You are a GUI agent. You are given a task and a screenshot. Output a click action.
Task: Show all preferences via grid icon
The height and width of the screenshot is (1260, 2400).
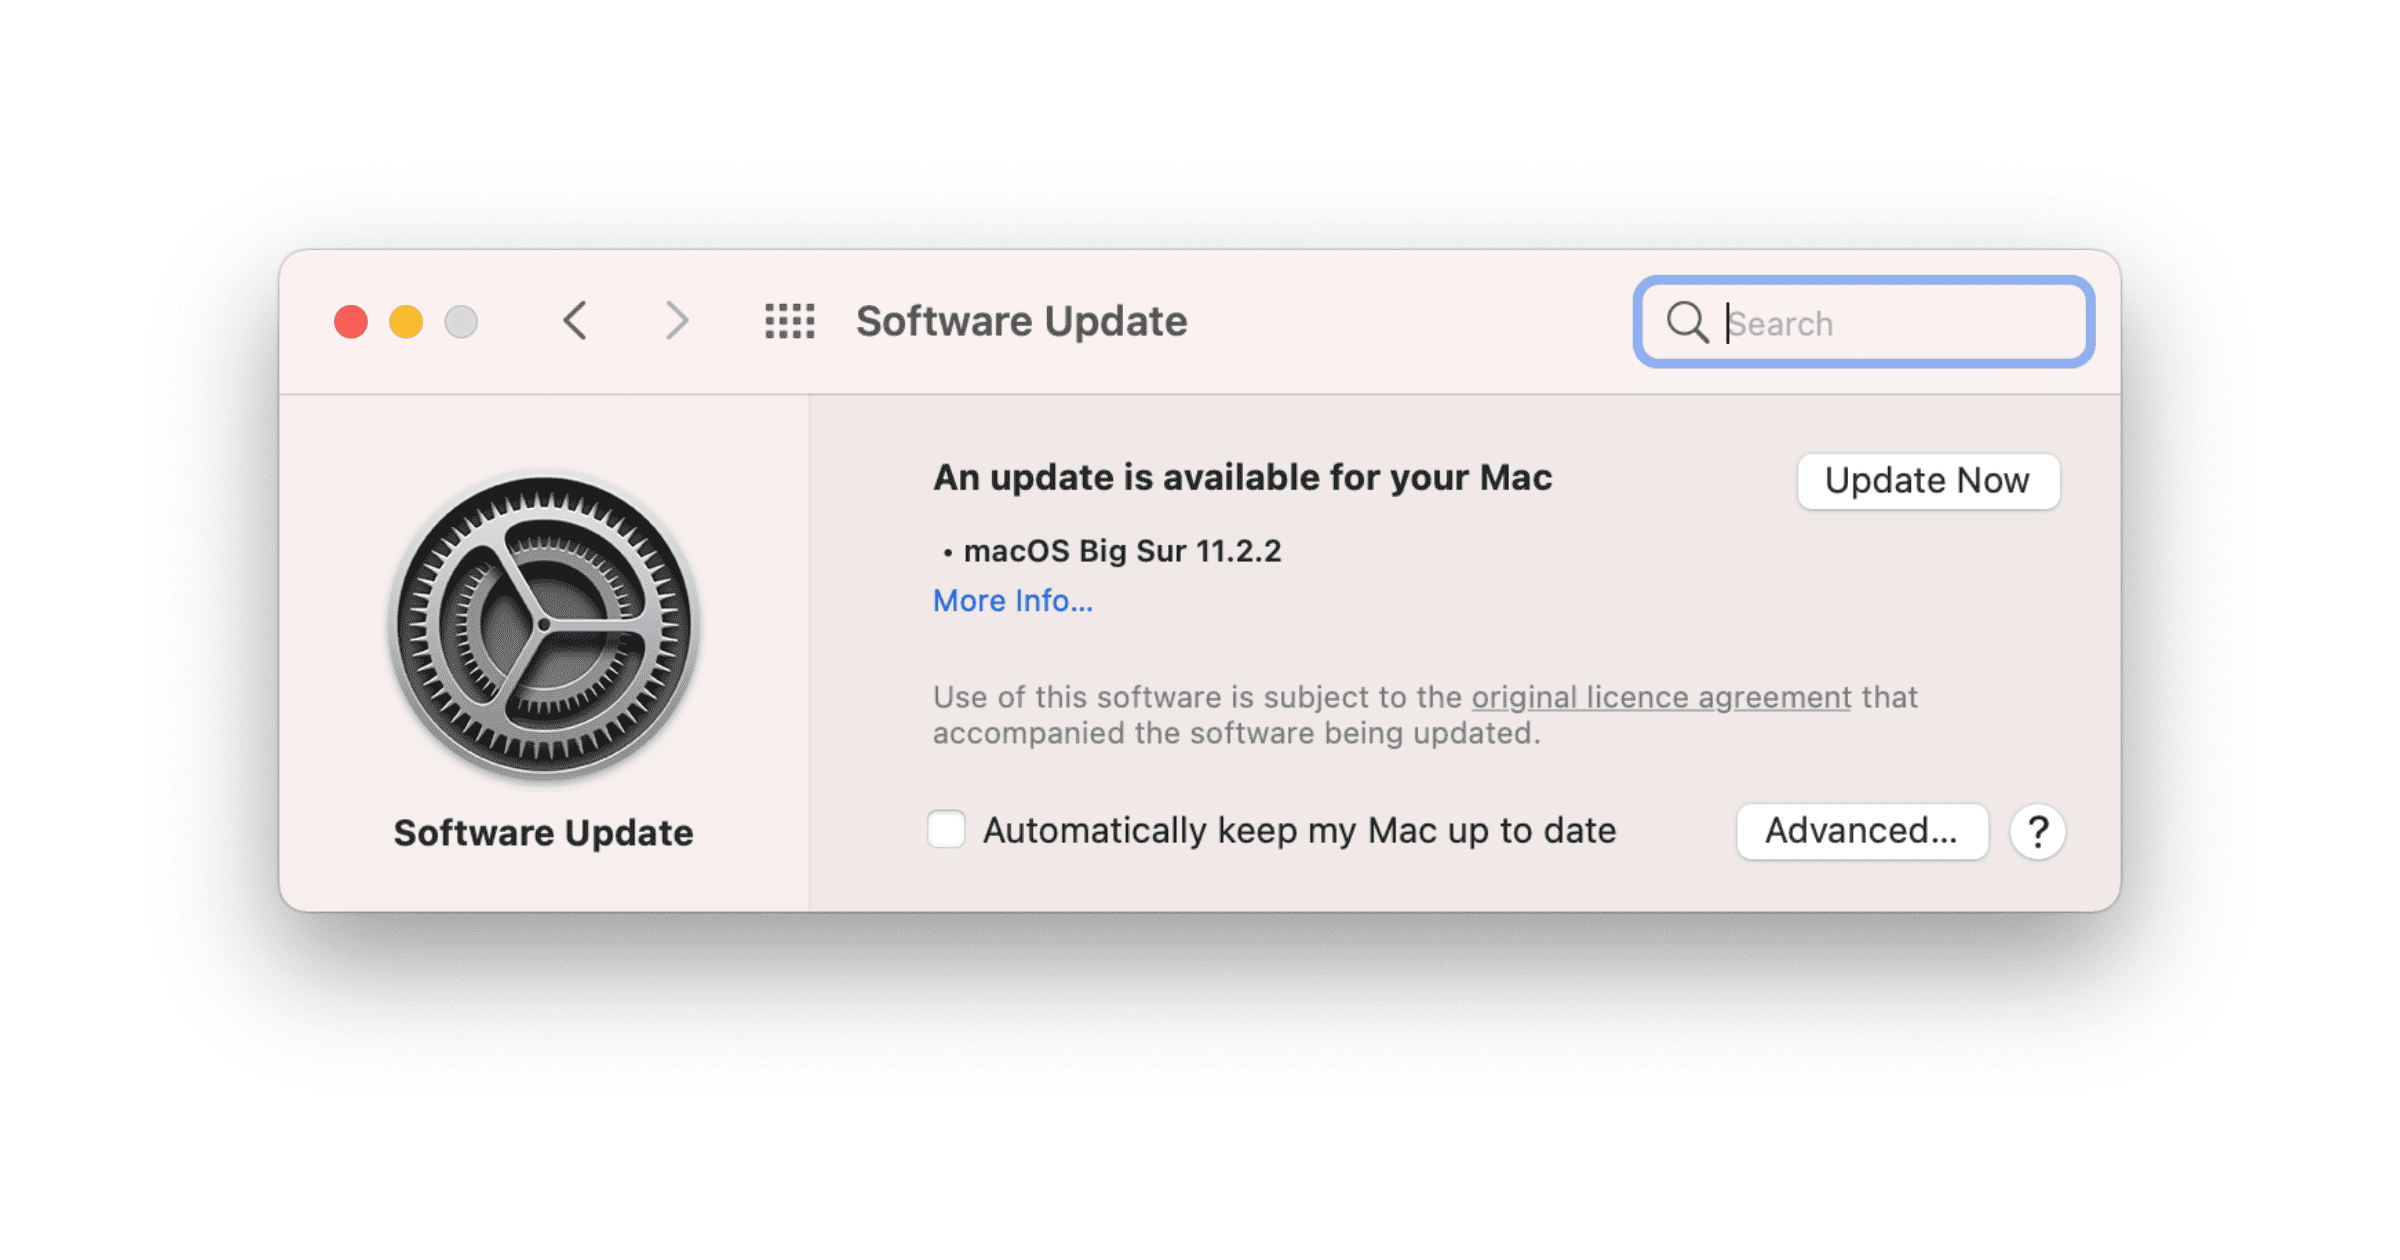(x=789, y=321)
